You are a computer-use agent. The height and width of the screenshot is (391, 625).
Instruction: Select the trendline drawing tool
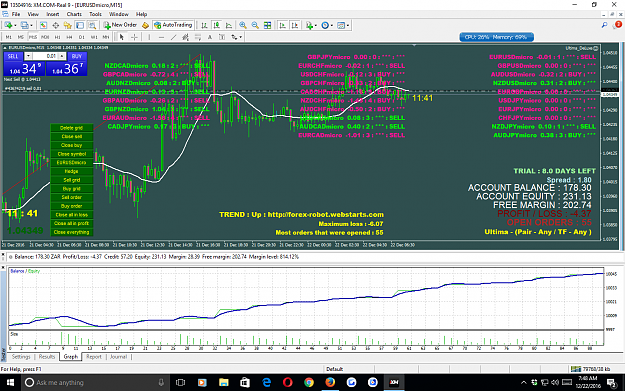(173, 37)
